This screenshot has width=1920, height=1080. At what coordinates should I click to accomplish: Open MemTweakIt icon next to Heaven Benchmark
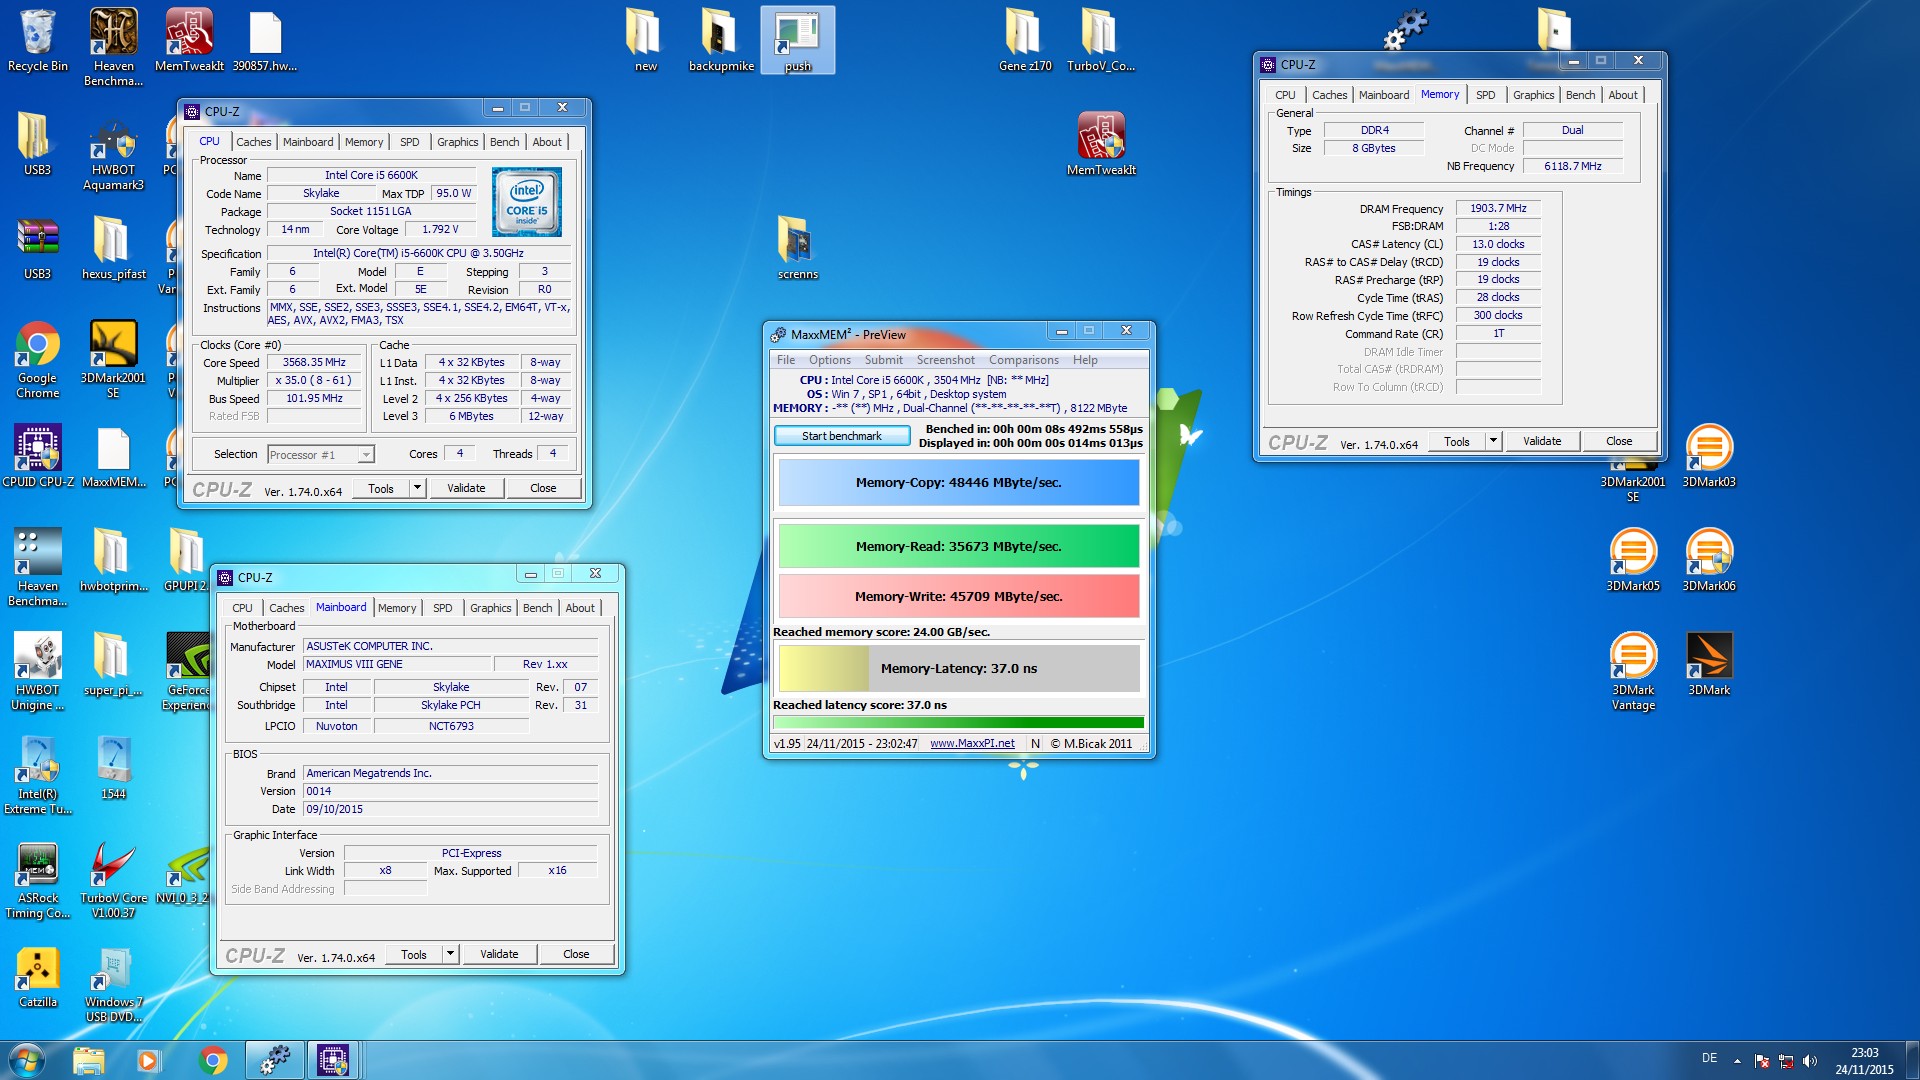coord(189,40)
